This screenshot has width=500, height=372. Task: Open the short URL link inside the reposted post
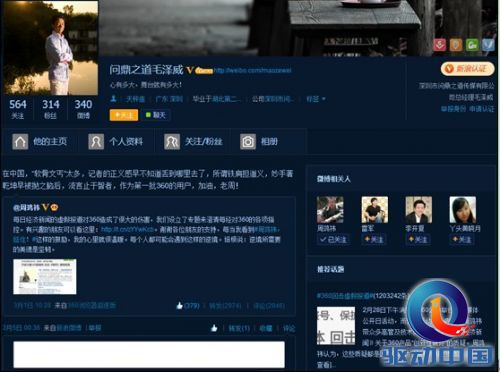128,229
